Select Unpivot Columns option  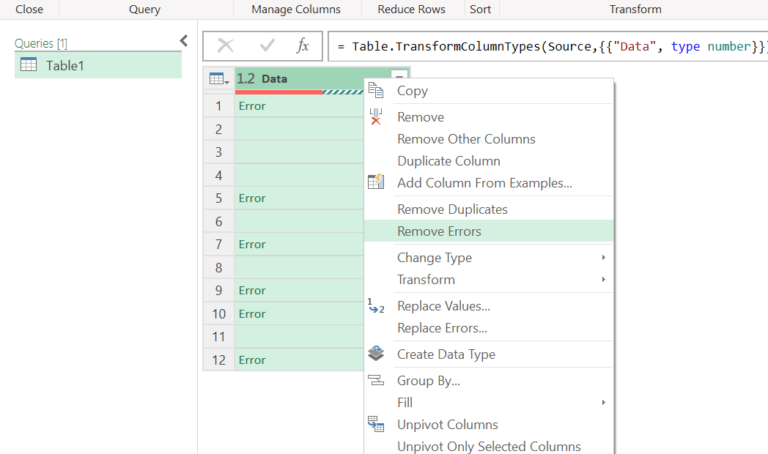point(489,425)
